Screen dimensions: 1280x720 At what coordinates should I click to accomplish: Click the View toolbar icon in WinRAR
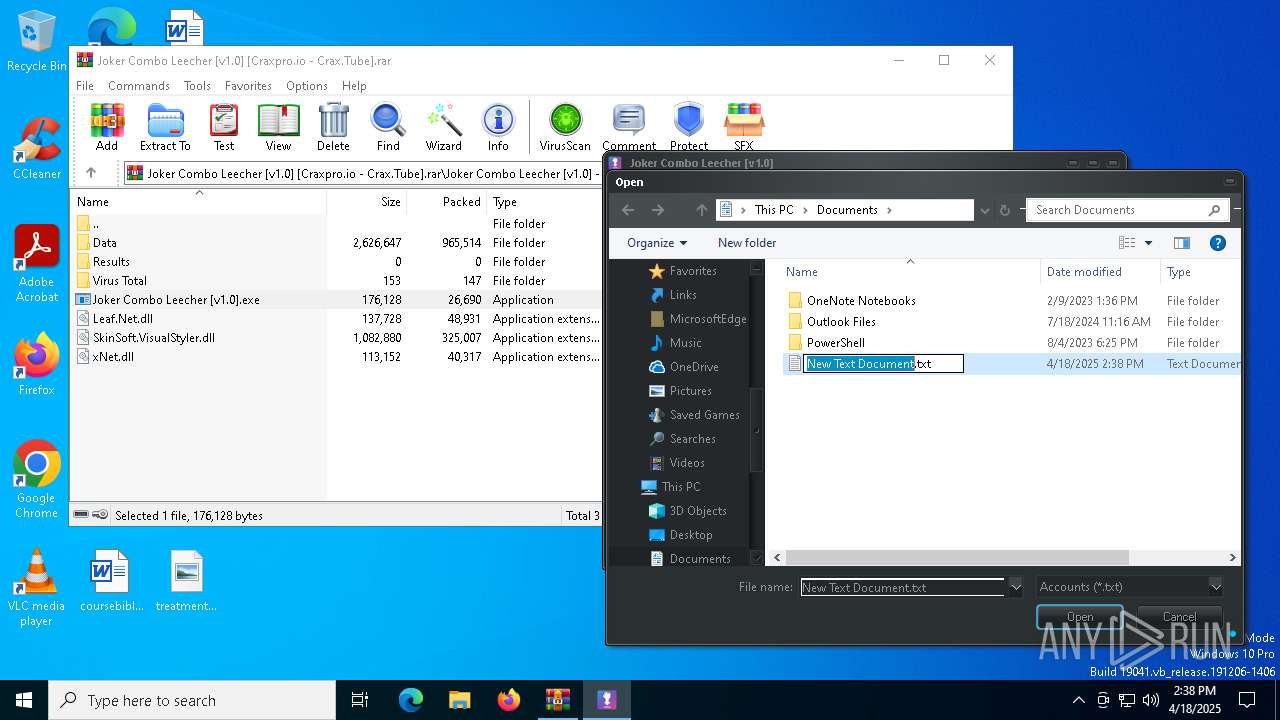pyautogui.click(x=278, y=126)
